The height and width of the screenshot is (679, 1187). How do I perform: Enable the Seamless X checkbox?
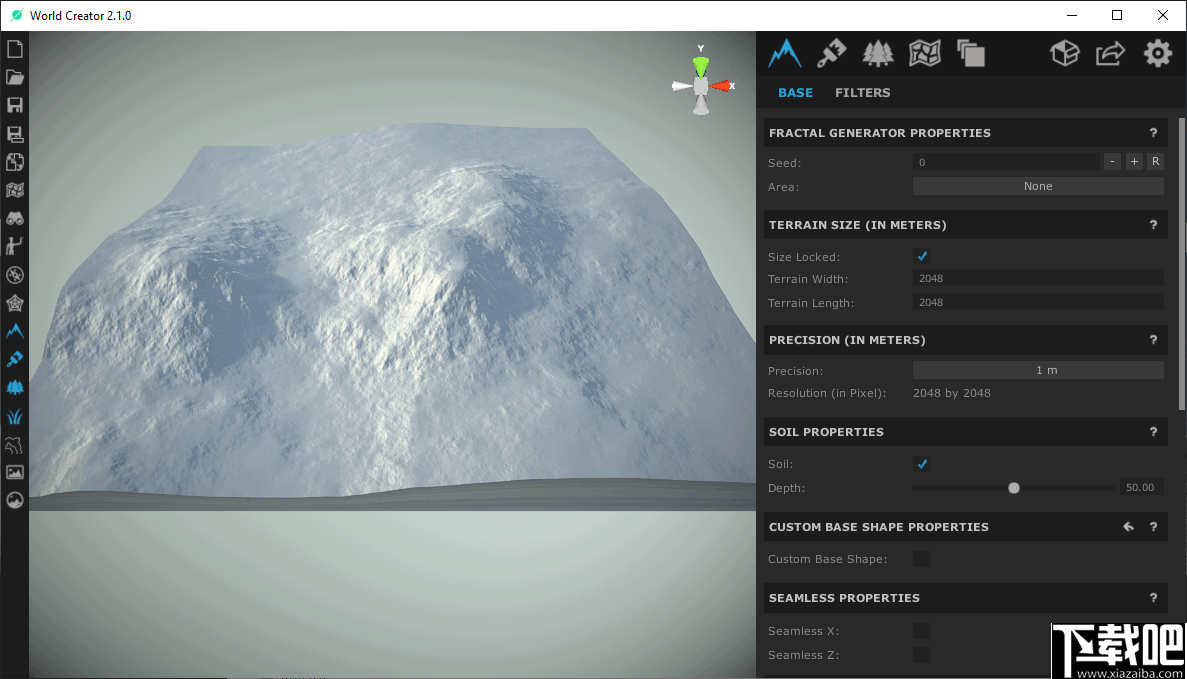922,631
